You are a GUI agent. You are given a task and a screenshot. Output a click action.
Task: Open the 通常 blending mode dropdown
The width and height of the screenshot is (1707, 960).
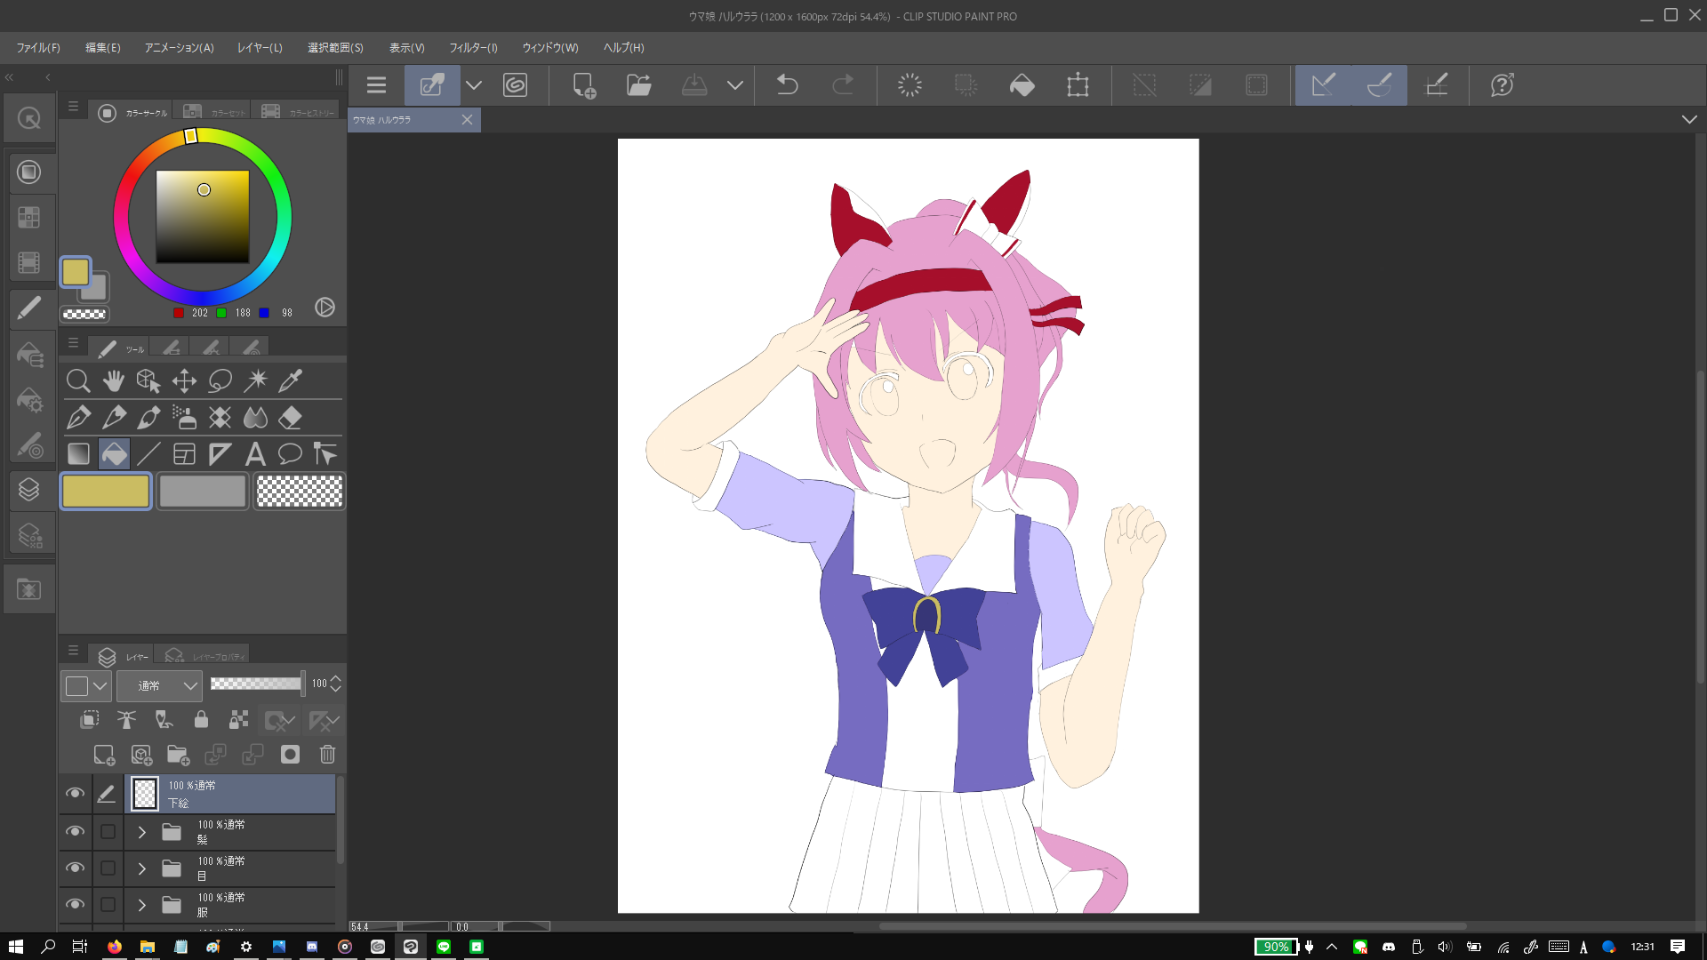pos(160,686)
